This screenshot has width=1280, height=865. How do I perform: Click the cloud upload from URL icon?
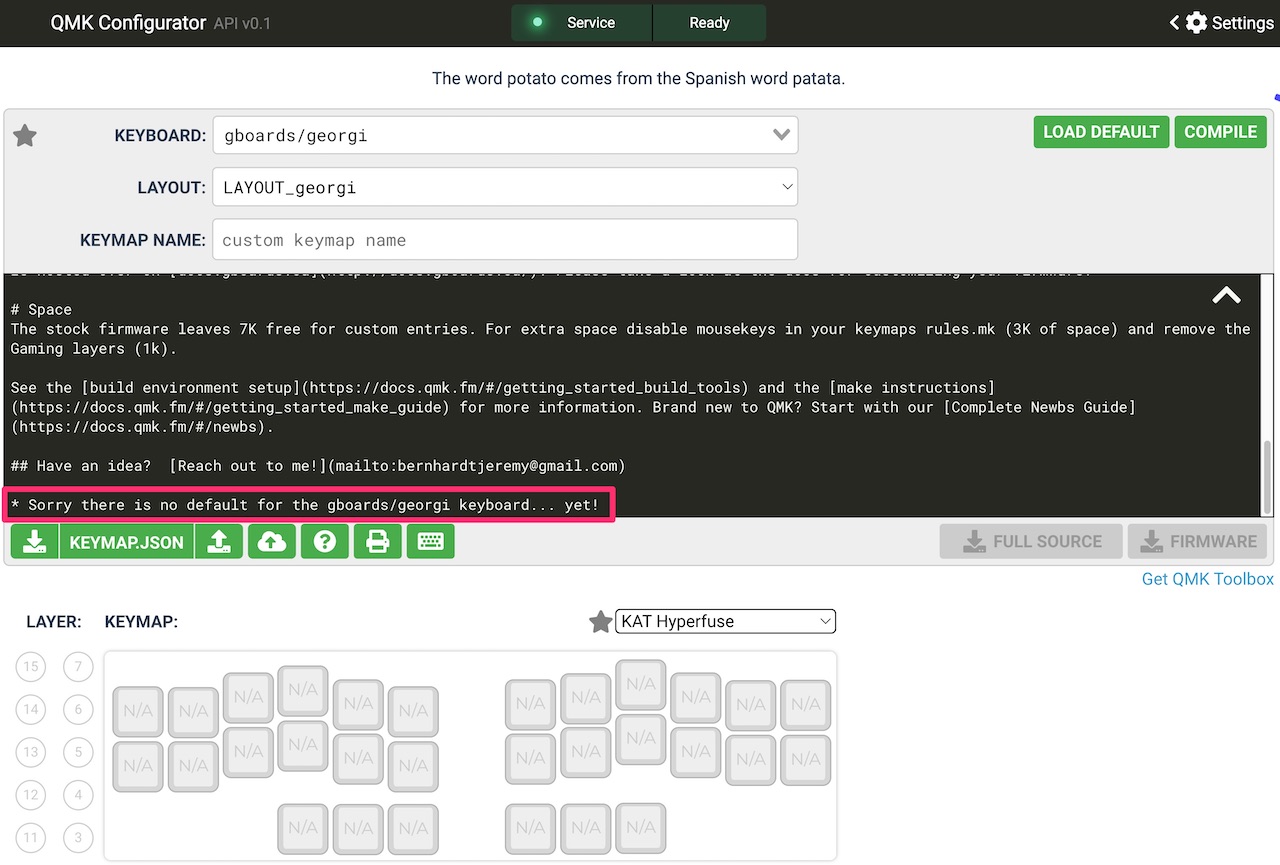pyautogui.click(x=271, y=542)
